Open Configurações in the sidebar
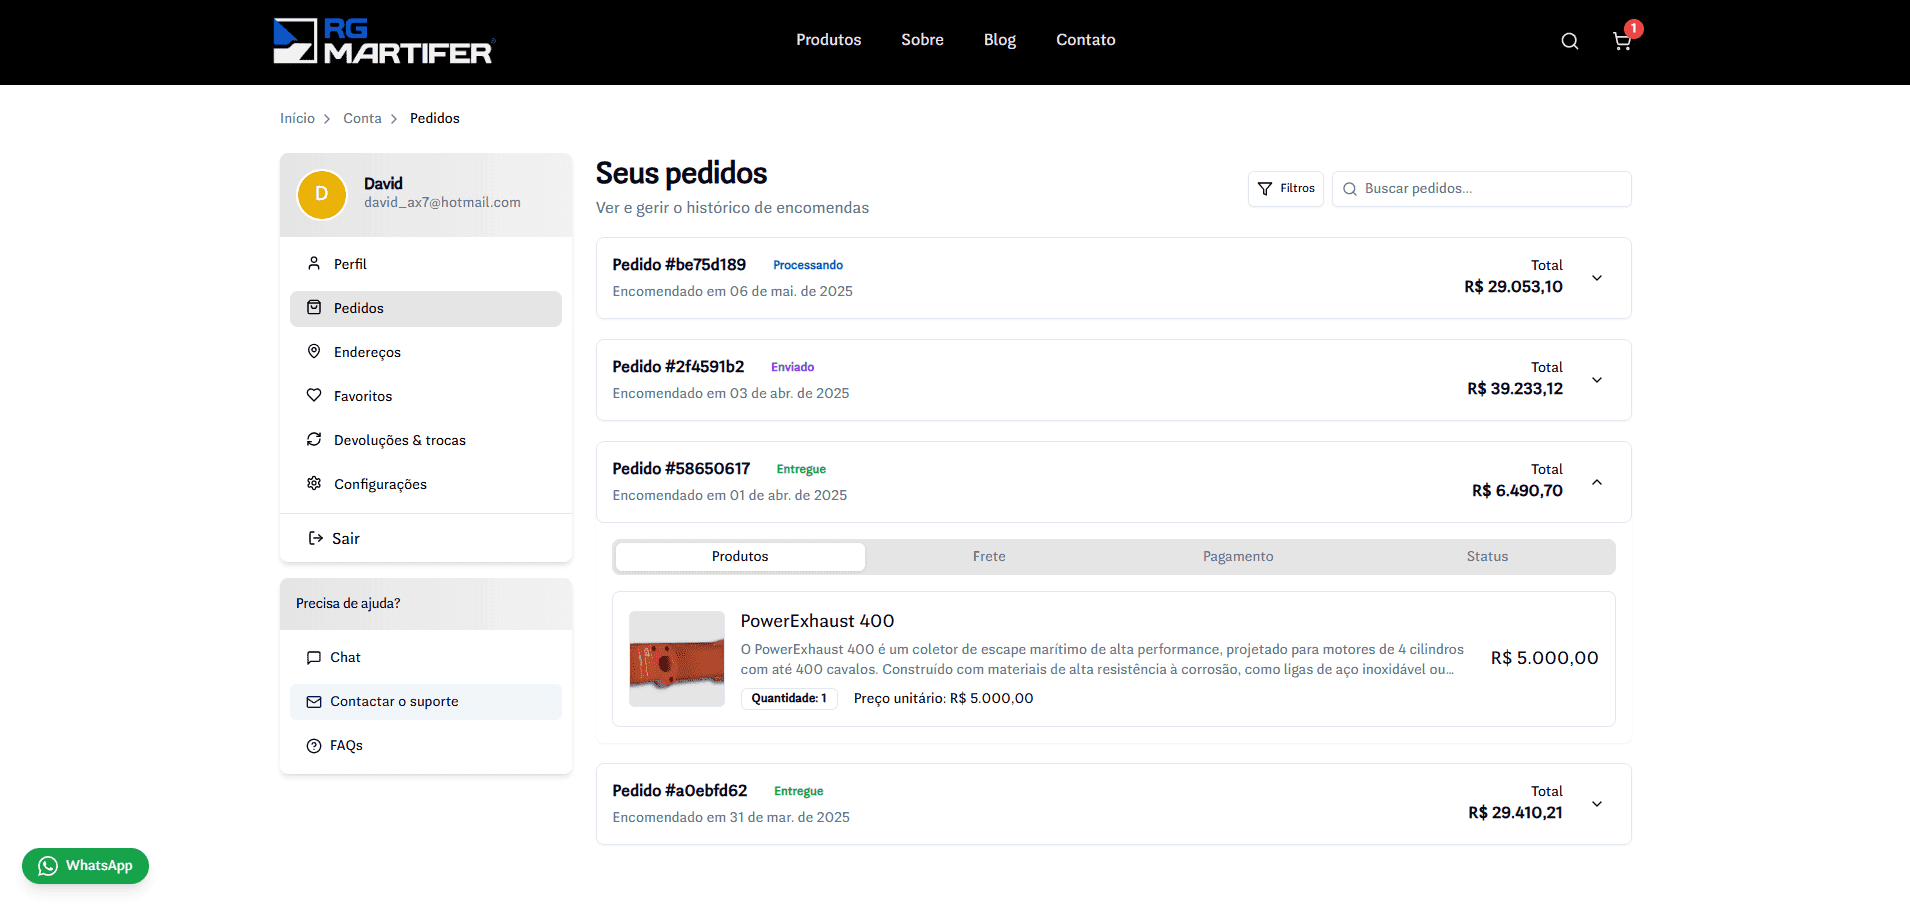Screen dimensions: 1910x905 tap(379, 484)
